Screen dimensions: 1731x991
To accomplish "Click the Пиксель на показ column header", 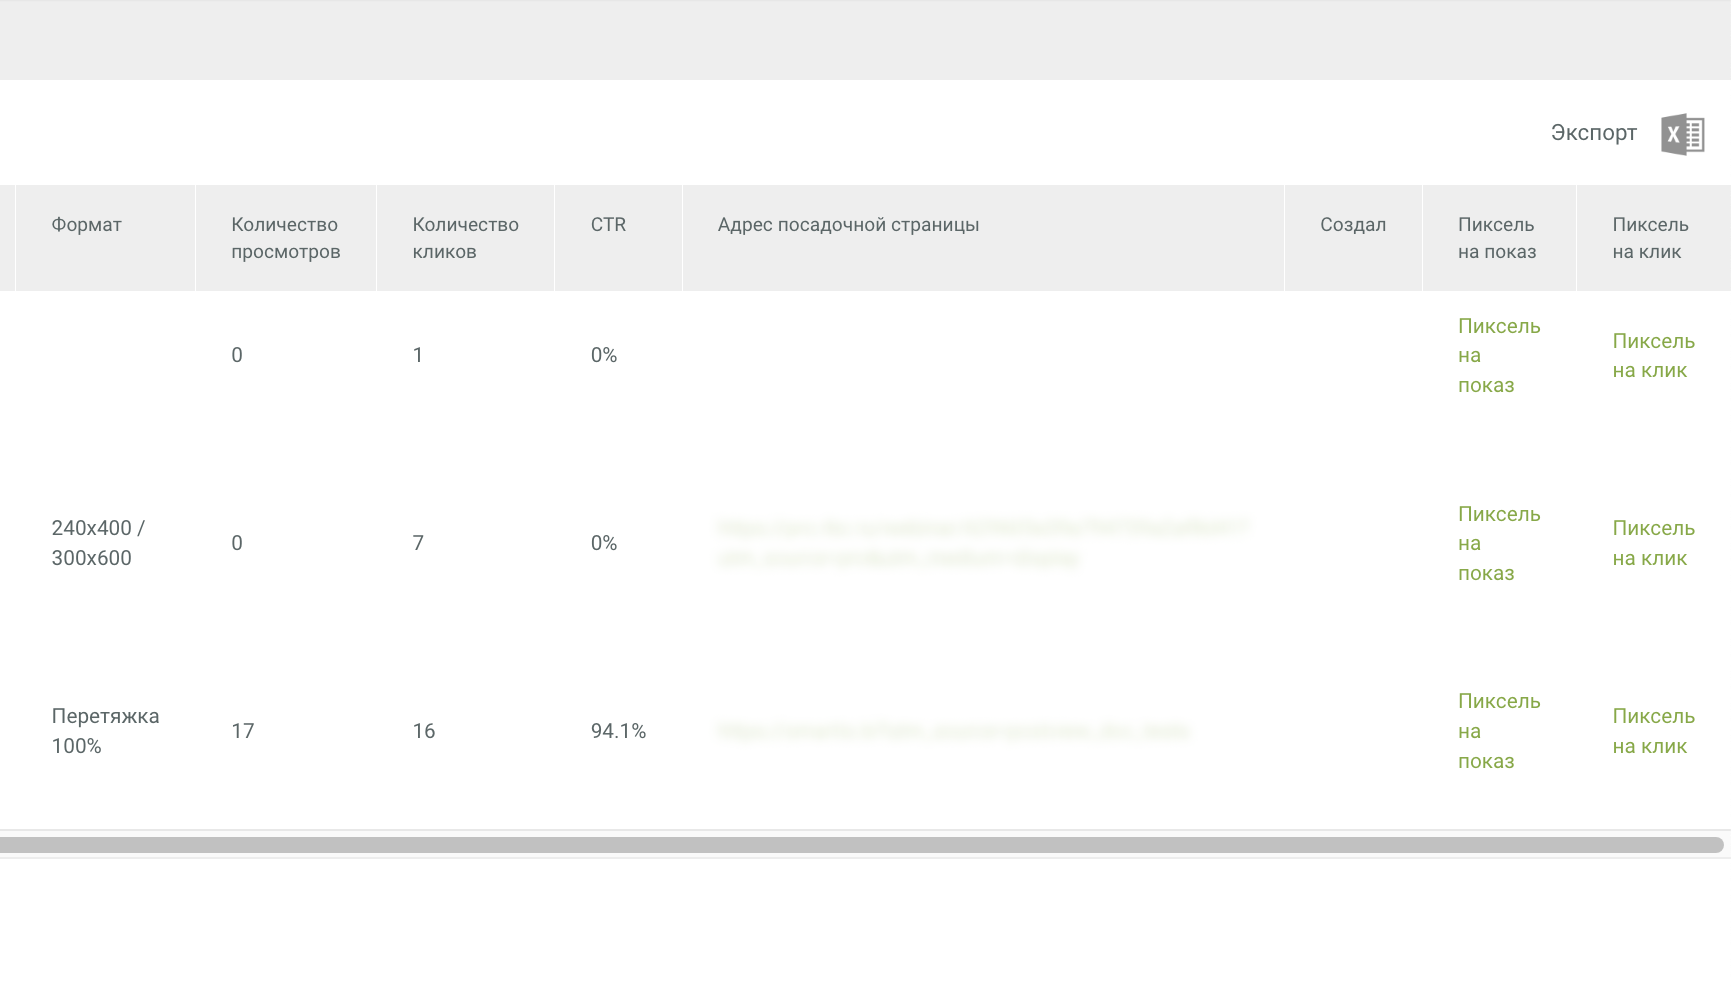I will (x=1496, y=238).
